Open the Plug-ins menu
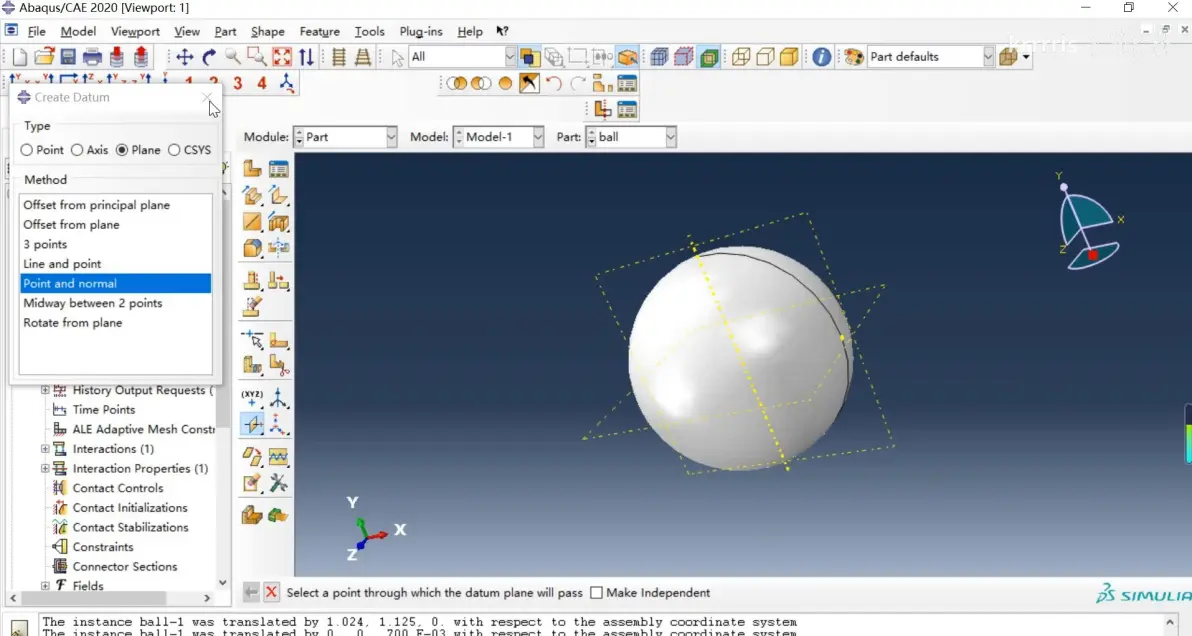This screenshot has width=1192, height=636. pyautogui.click(x=420, y=31)
